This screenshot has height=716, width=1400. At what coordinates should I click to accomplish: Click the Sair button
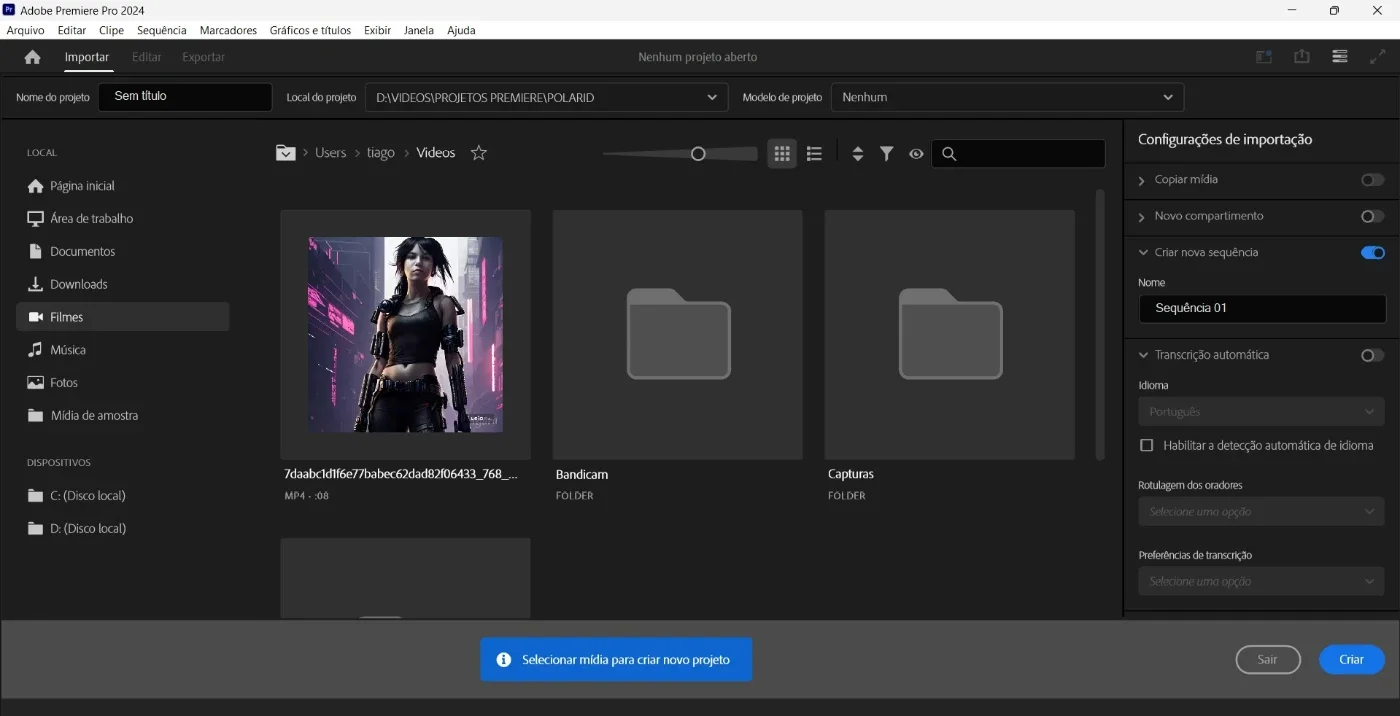[x=1267, y=660]
